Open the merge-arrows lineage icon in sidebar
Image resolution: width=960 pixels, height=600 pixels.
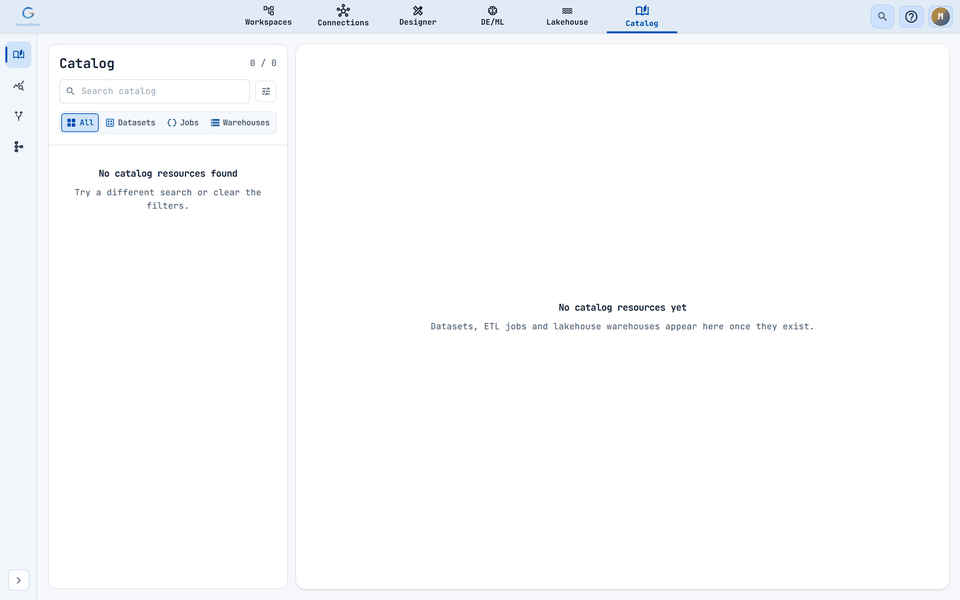coord(18,116)
